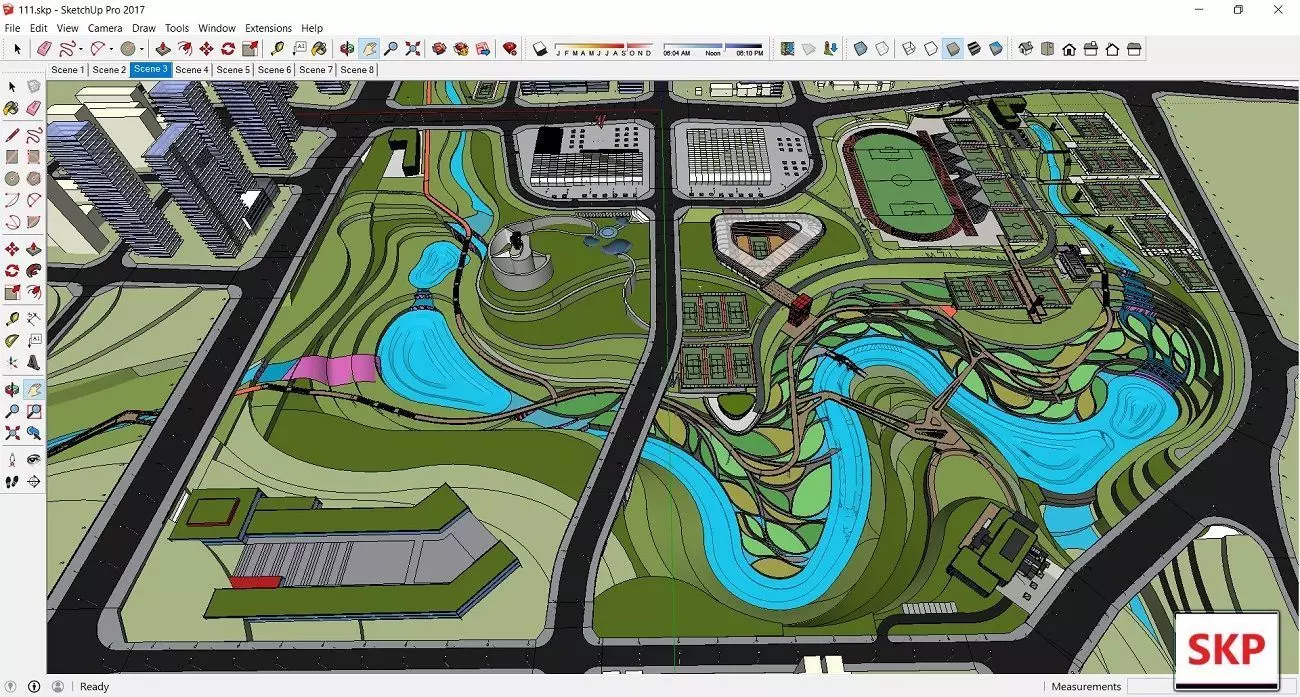
Task: Click the Previous view tool
Action: [34, 434]
